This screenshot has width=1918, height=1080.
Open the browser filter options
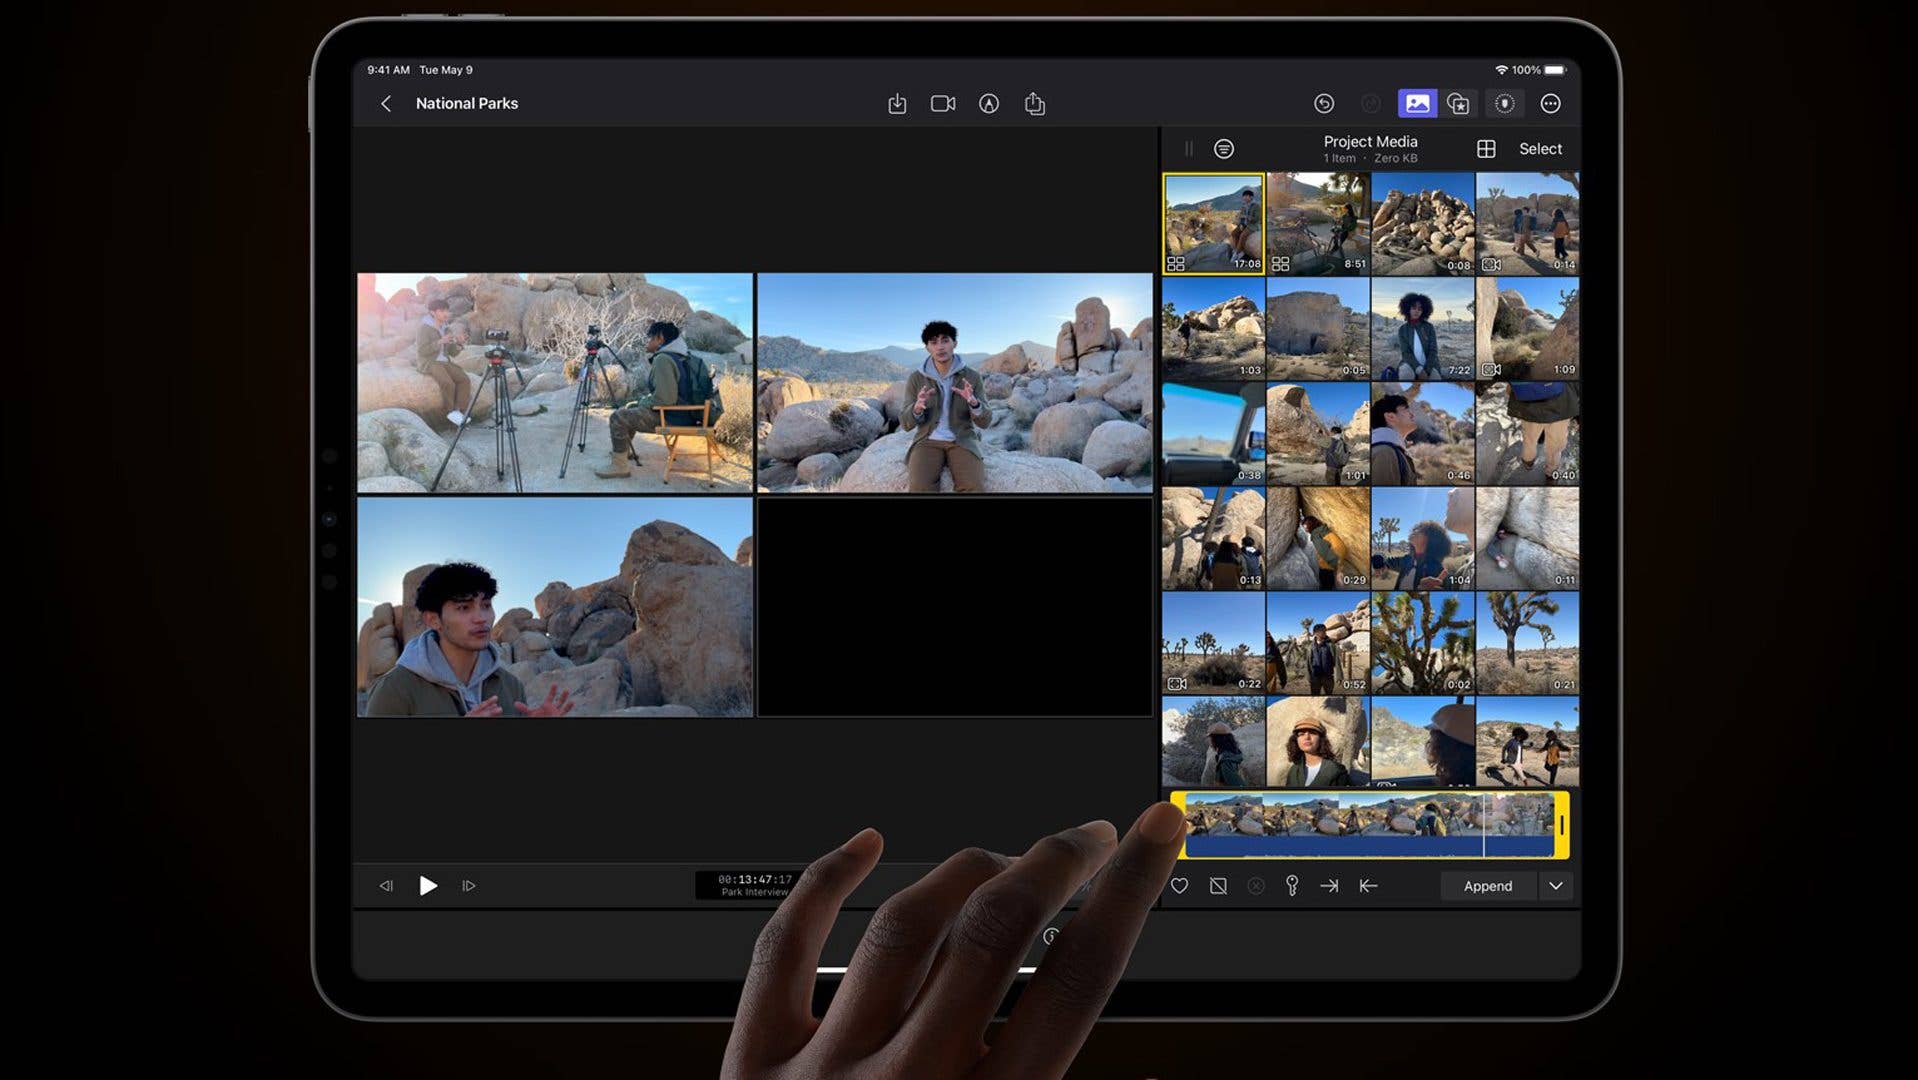(x=1224, y=148)
